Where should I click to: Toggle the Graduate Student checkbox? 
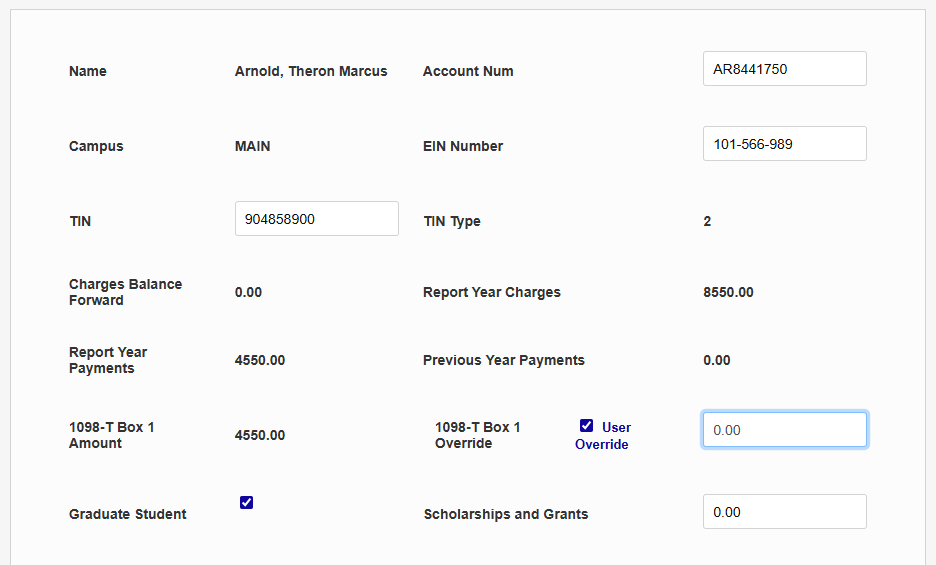tap(247, 502)
